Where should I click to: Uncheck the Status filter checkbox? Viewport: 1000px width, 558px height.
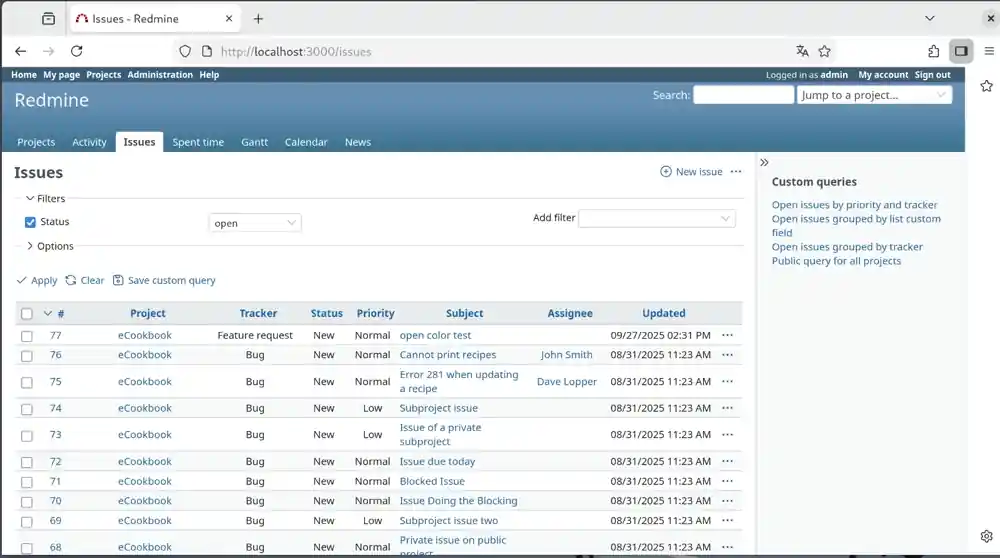click(x=30, y=222)
